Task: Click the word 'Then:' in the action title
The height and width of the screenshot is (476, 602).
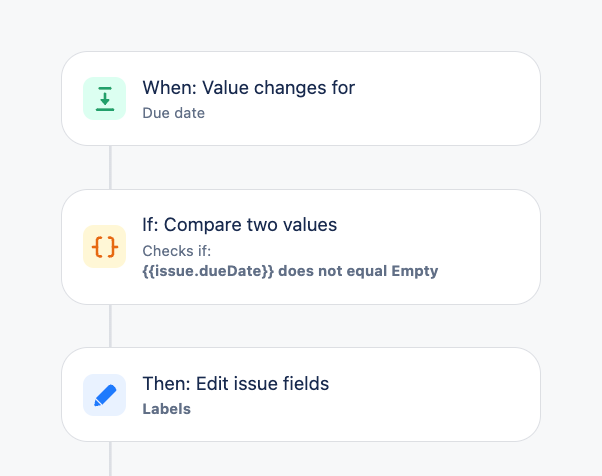Action: coord(167,383)
